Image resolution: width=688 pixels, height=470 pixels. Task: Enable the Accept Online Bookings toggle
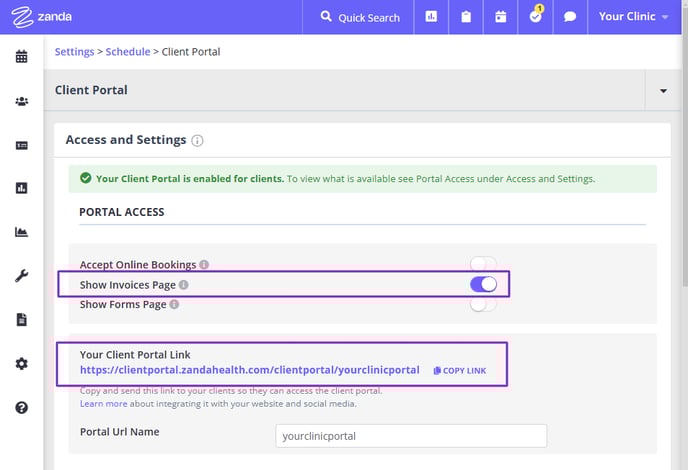(483, 264)
